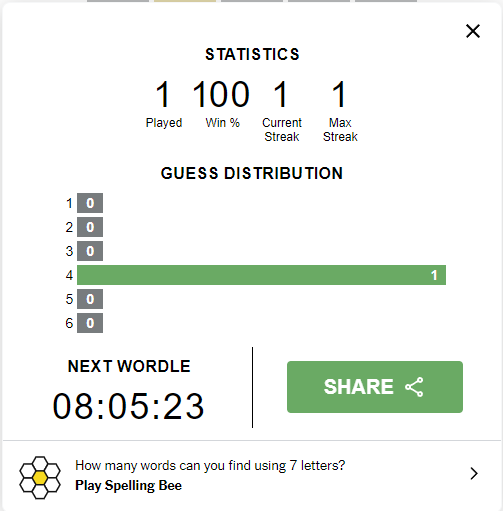The width and height of the screenshot is (503, 511).
Task: Click the GUESS DISTRIBUTION heading
Action: tap(252, 173)
